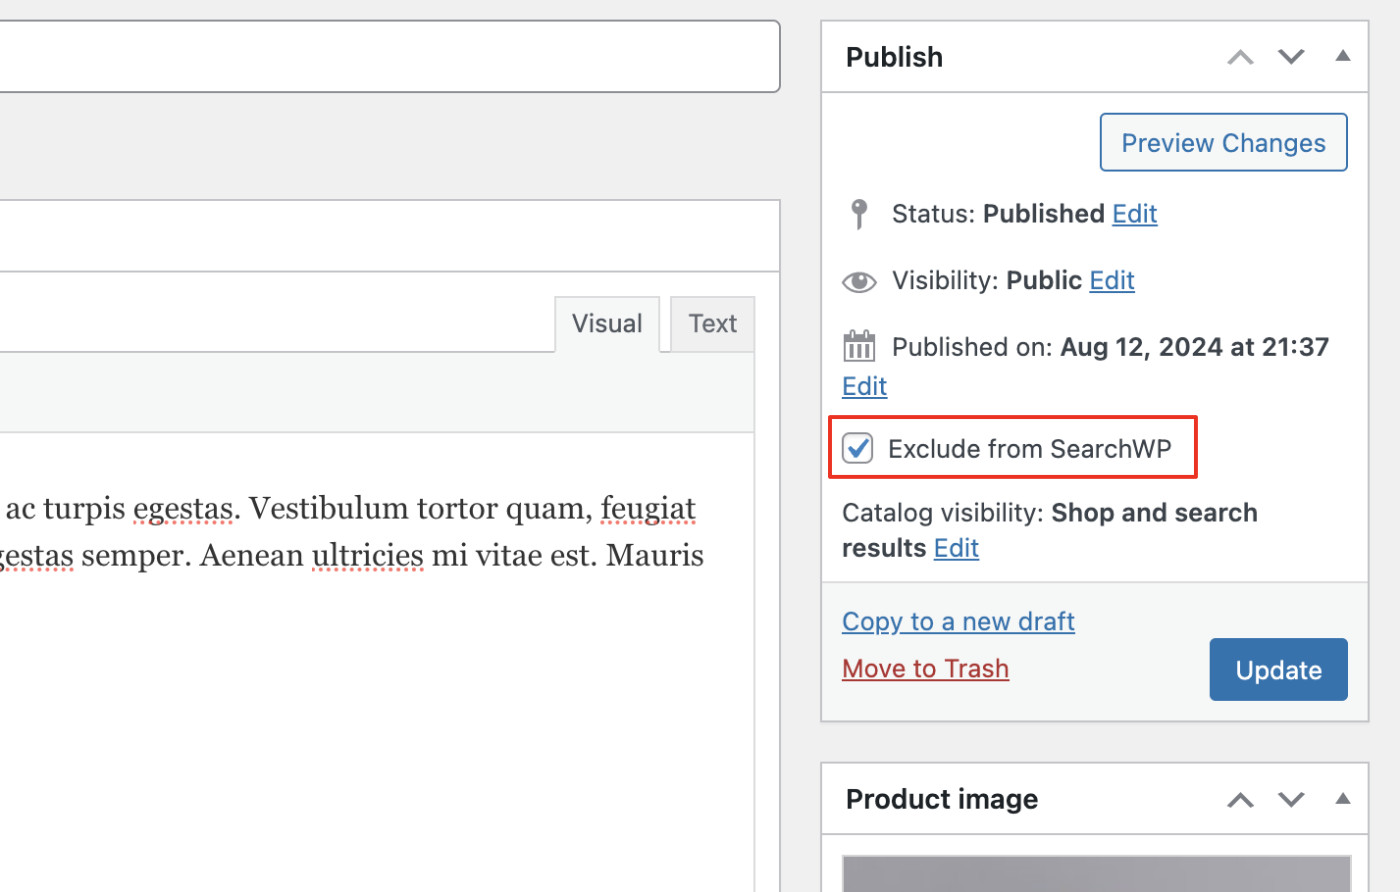Screen dimensions: 1400x892
Task: Click the eye icon next to Visibility
Action: 859,281
